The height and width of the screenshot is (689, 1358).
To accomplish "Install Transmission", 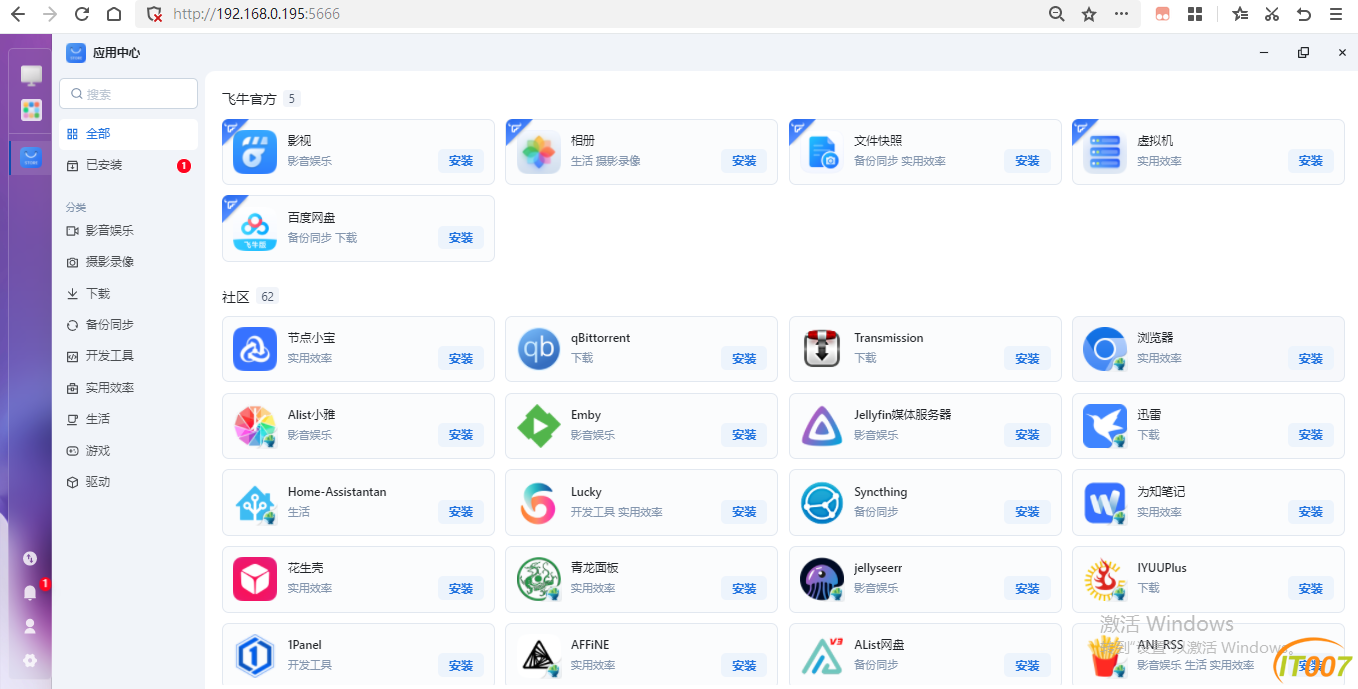I will tap(1027, 358).
